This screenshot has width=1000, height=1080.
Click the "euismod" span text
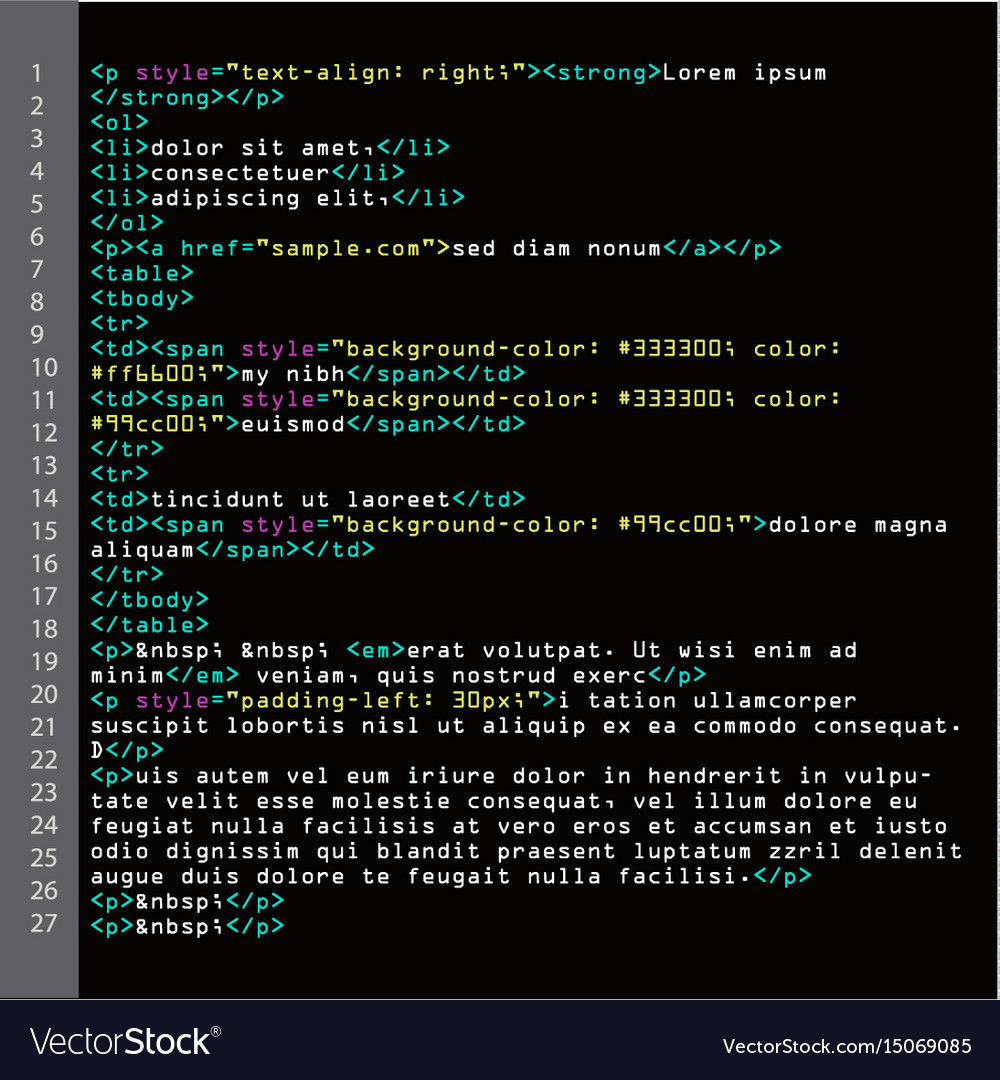(x=293, y=424)
